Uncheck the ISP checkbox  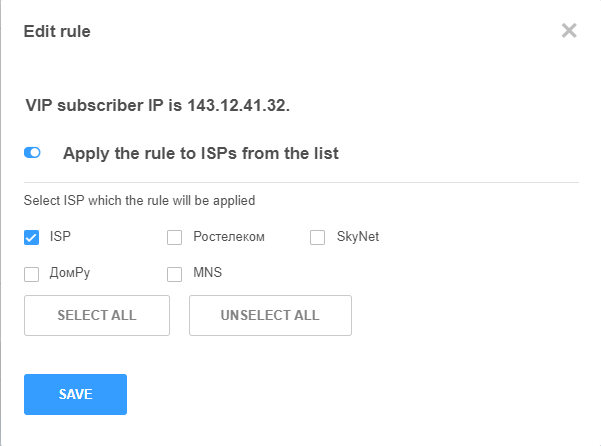coord(31,238)
